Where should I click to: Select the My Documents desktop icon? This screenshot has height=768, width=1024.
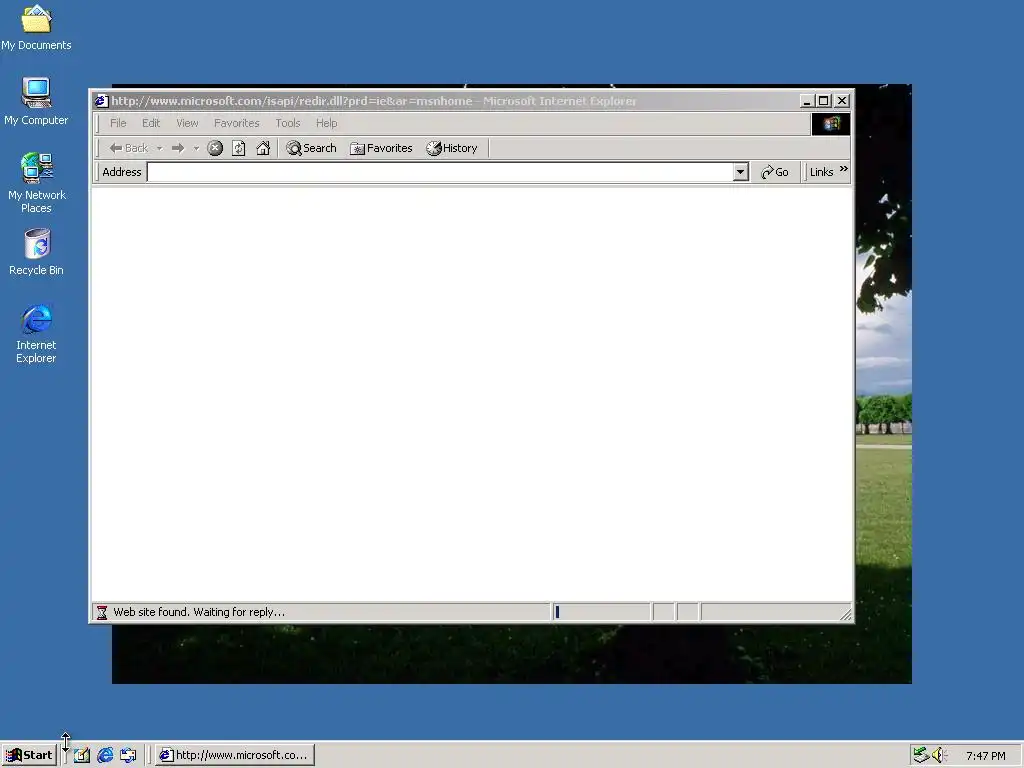(36, 28)
